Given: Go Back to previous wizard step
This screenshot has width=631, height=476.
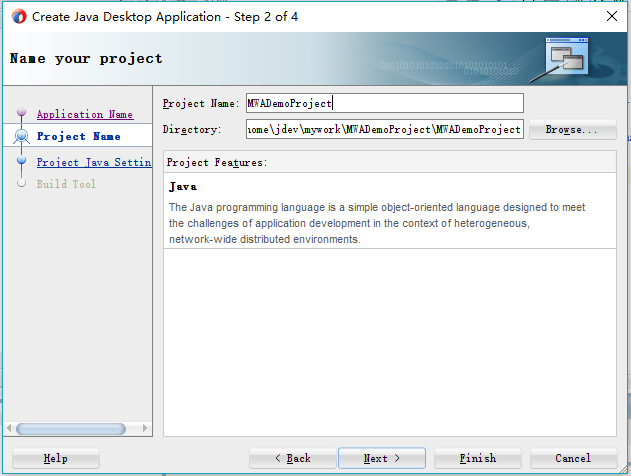Looking at the screenshot, I should [x=293, y=458].
